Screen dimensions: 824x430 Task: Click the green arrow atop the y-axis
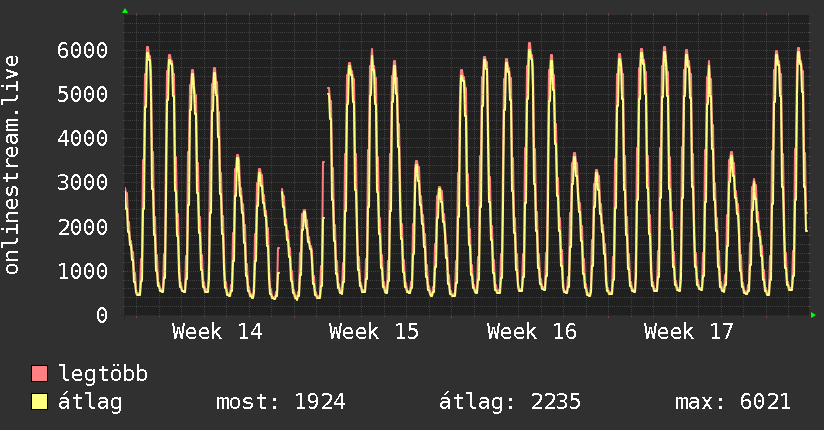[124, 11]
